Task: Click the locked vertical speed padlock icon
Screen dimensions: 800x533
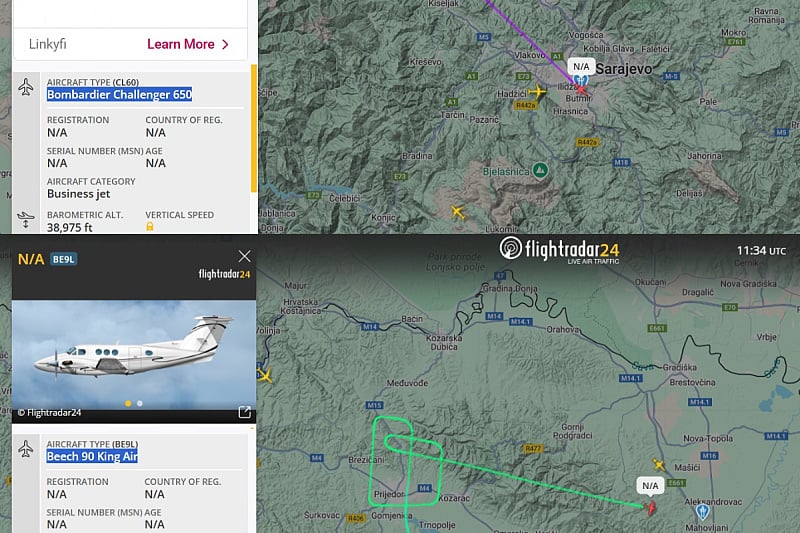Action: 150,226
